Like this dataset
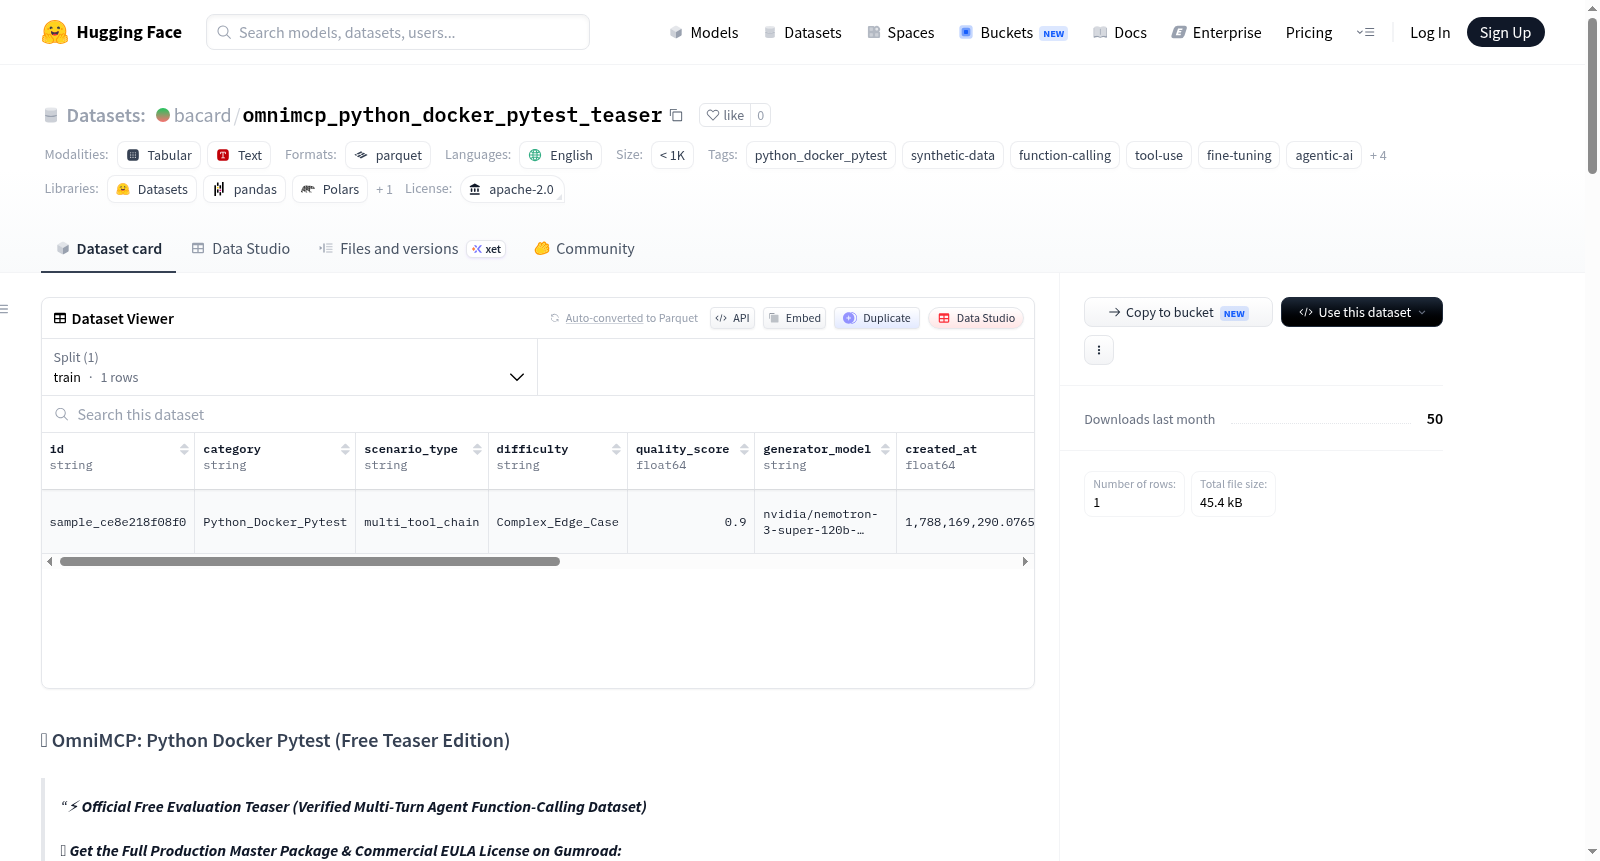The image size is (1600, 861). (x=725, y=115)
